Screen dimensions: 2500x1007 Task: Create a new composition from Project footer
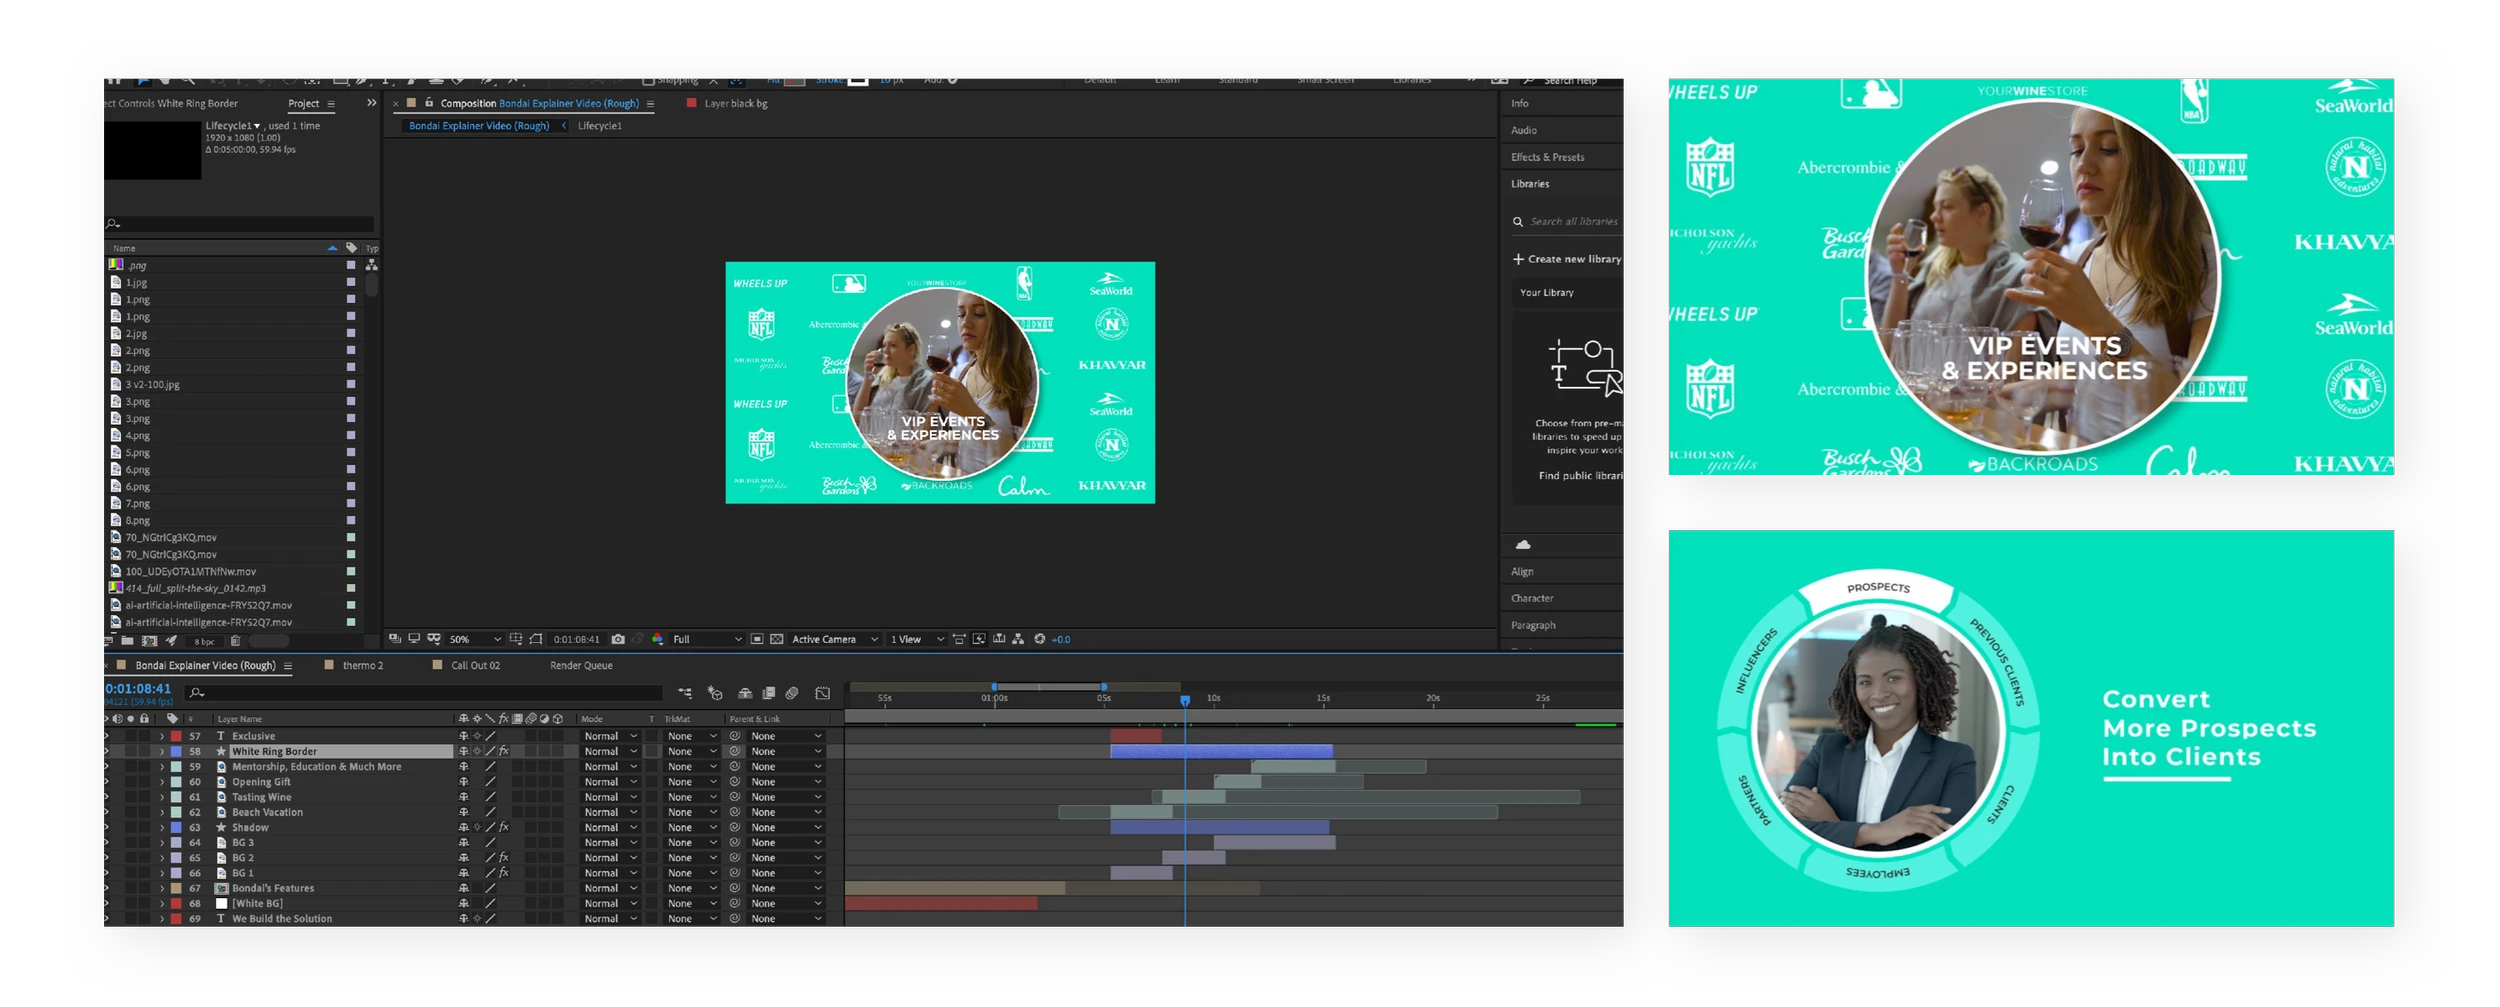(150, 641)
